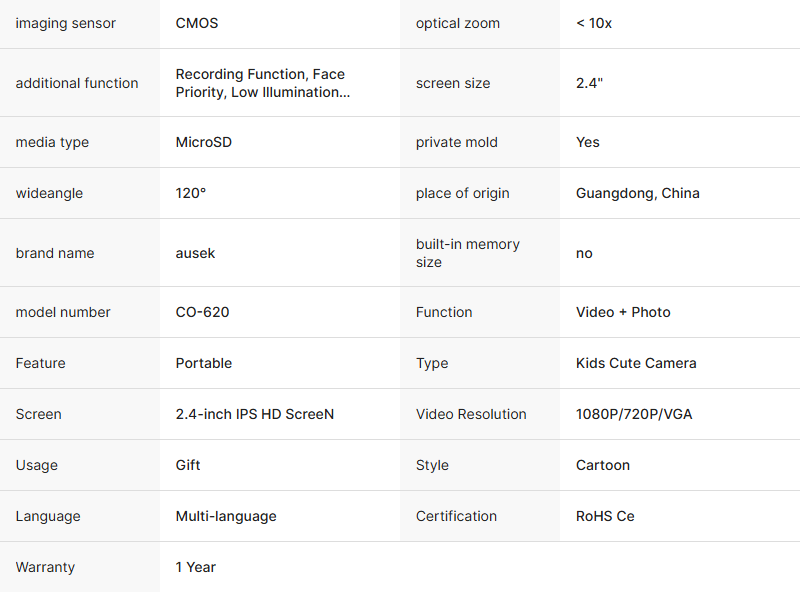Screen dimensions: 800x592
Task: Click the MicroSD media type value
Action: [x=204, y=142]
